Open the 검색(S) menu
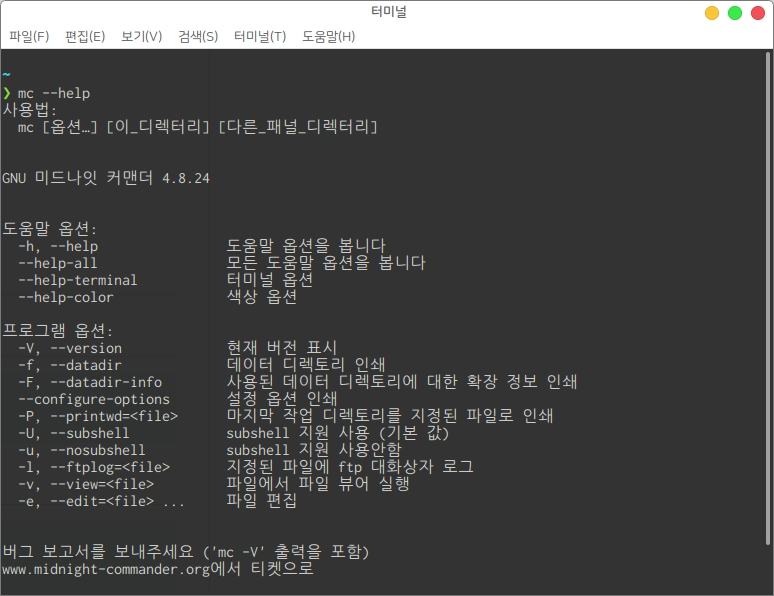 [x=198, y=36]
